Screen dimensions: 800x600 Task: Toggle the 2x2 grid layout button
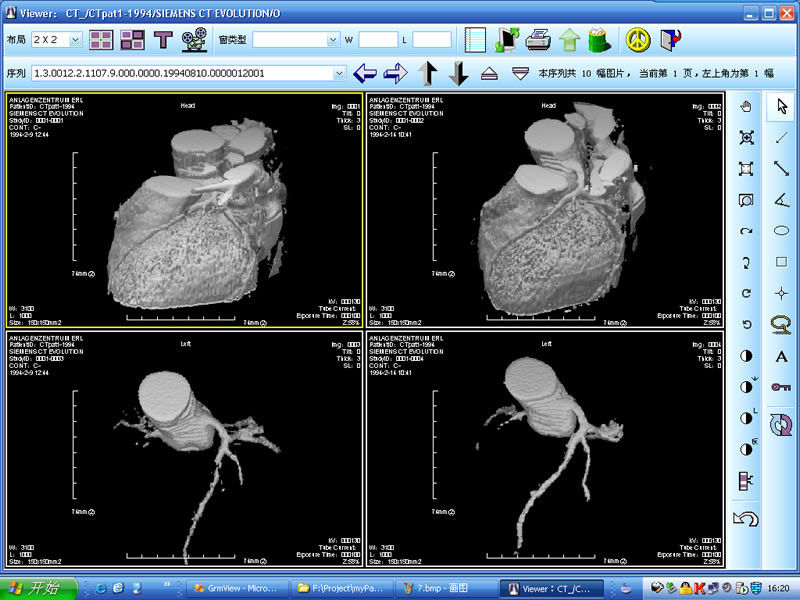101,40
